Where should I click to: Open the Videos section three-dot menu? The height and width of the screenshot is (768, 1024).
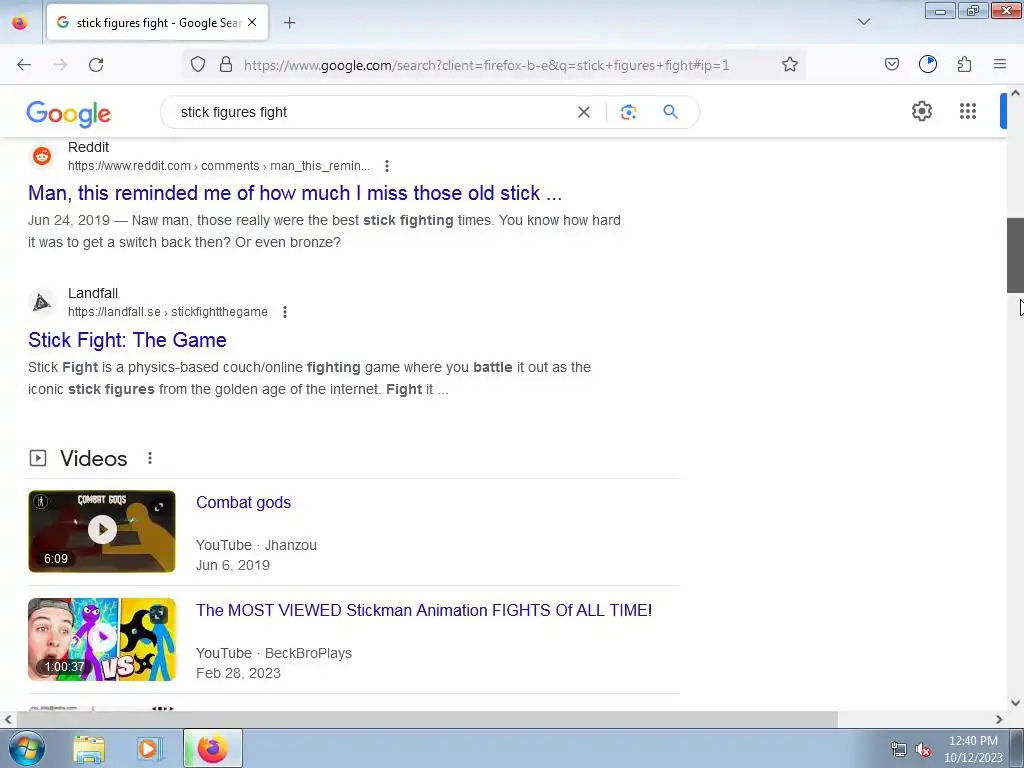click(x=150, y=458)
